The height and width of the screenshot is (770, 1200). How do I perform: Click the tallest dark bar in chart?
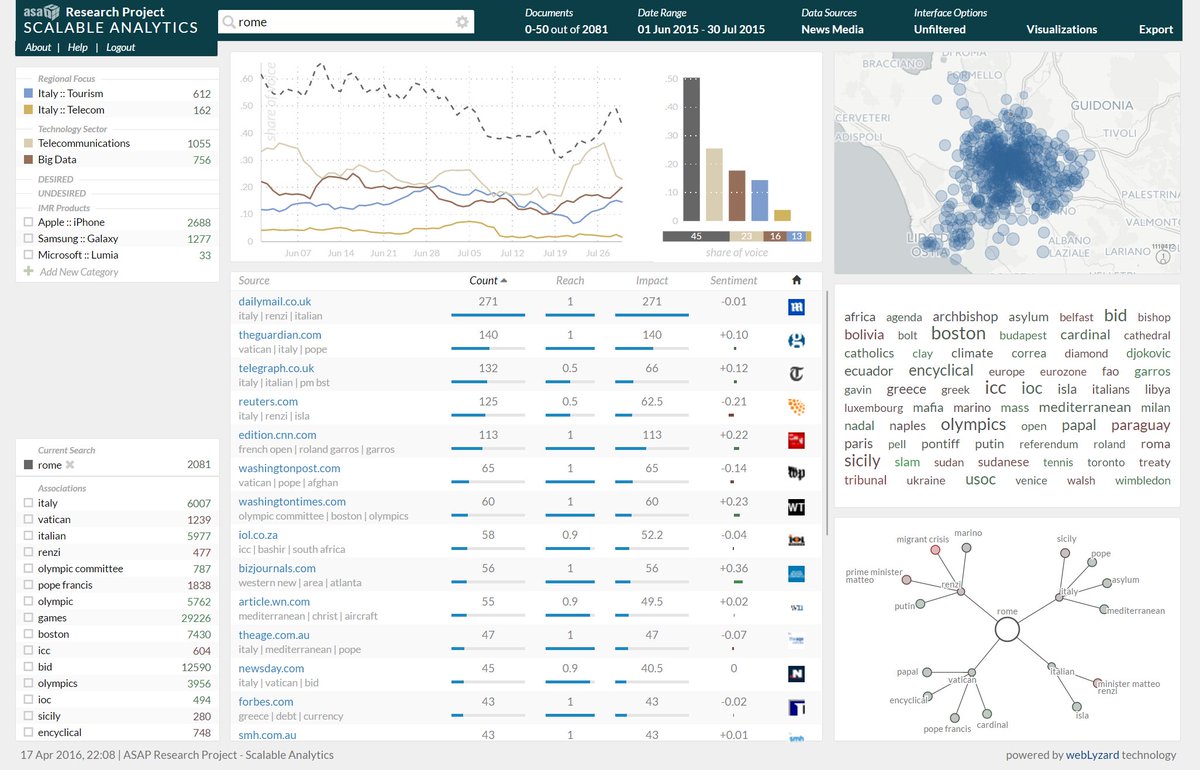click(691, 149)
